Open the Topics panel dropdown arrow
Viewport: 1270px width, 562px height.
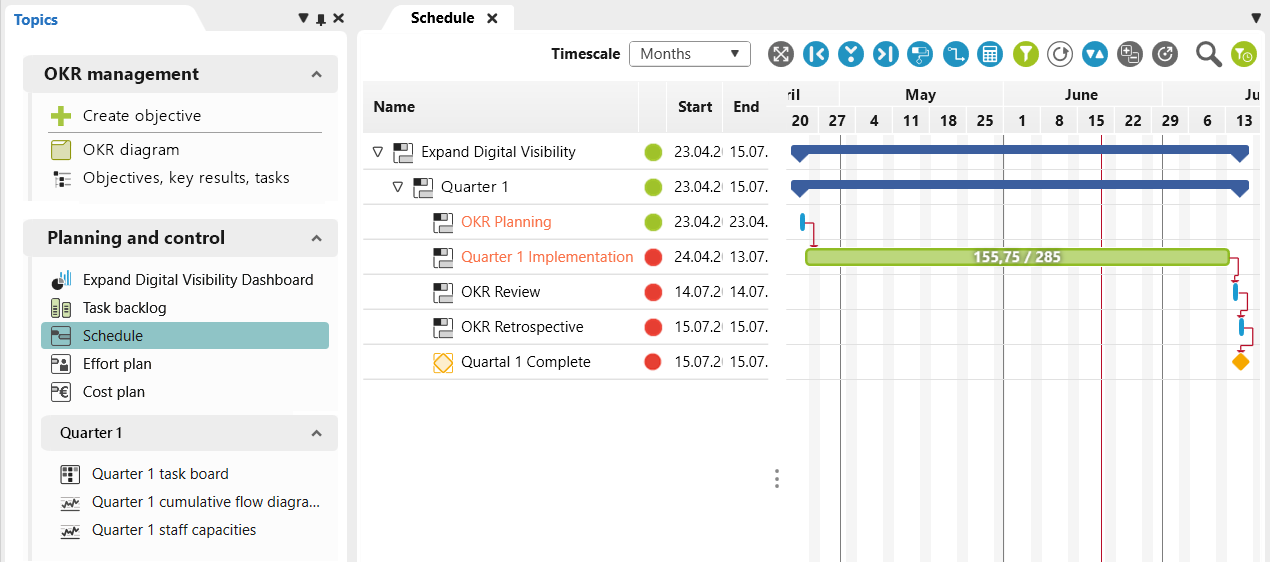[x=303, y=18]
